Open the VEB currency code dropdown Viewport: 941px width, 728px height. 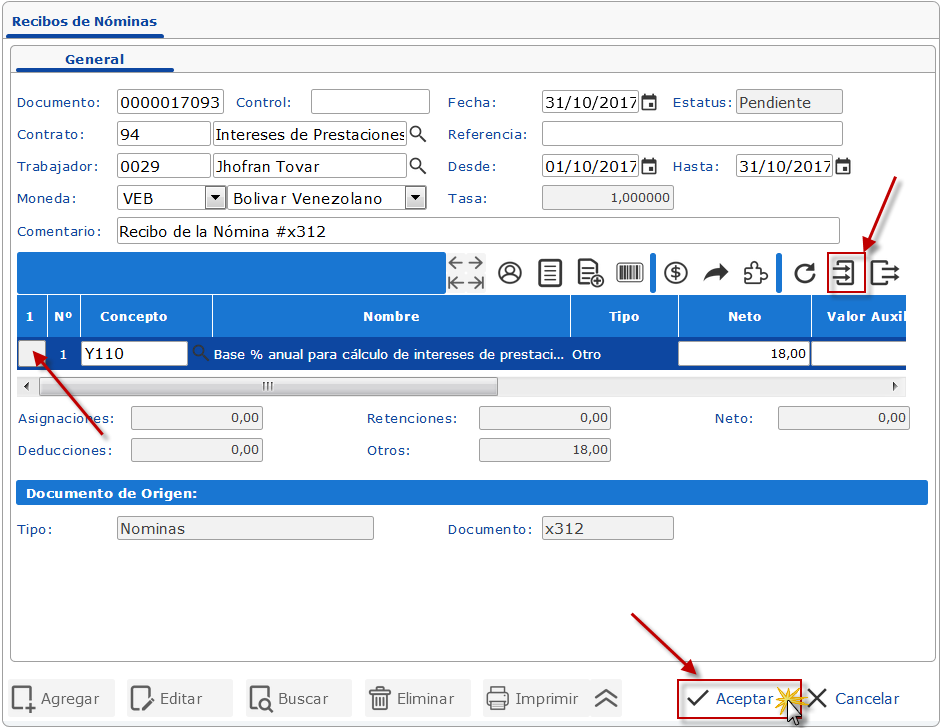tap(215, 198)
